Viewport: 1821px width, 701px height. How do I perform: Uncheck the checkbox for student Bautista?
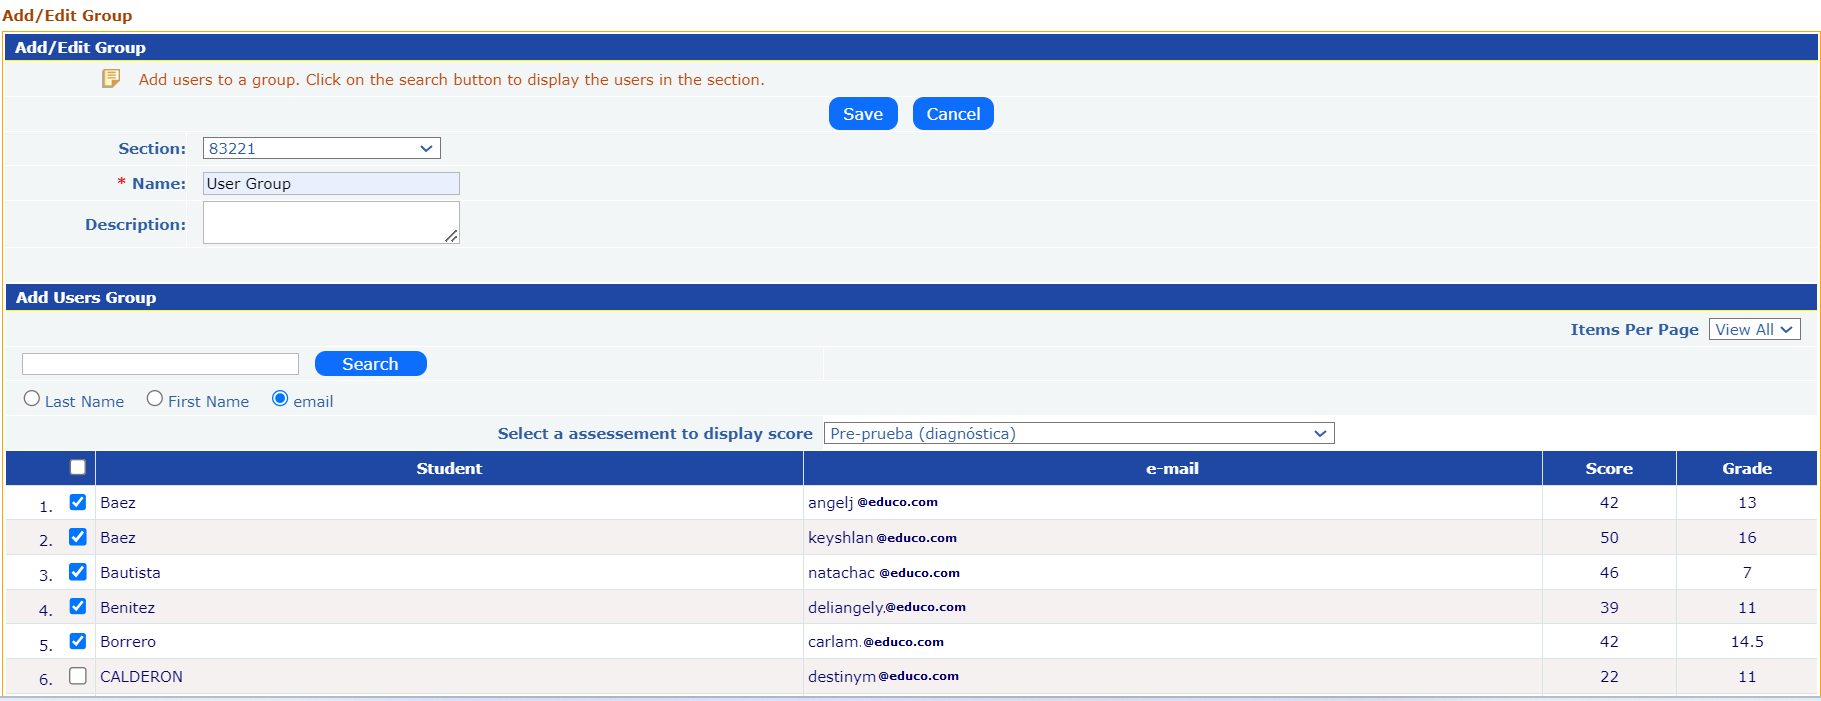(x=78, y=572)
